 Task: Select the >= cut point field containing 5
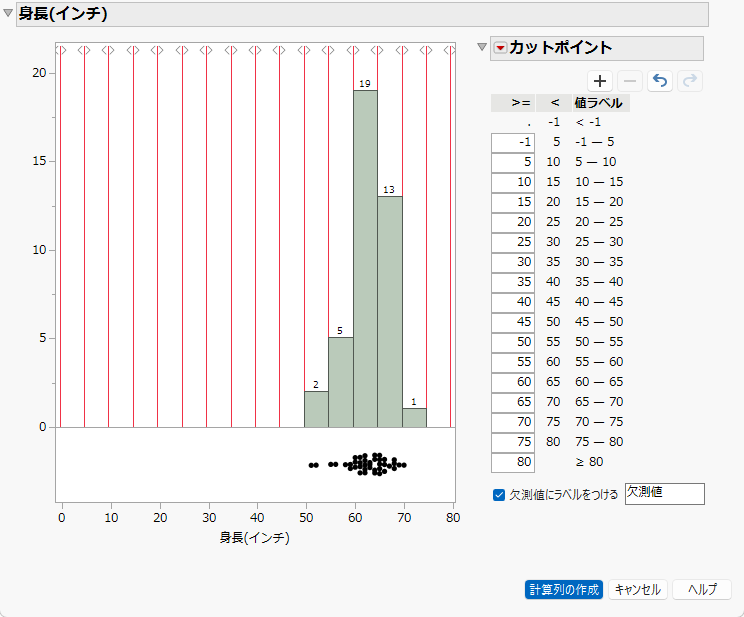point(513,162)
